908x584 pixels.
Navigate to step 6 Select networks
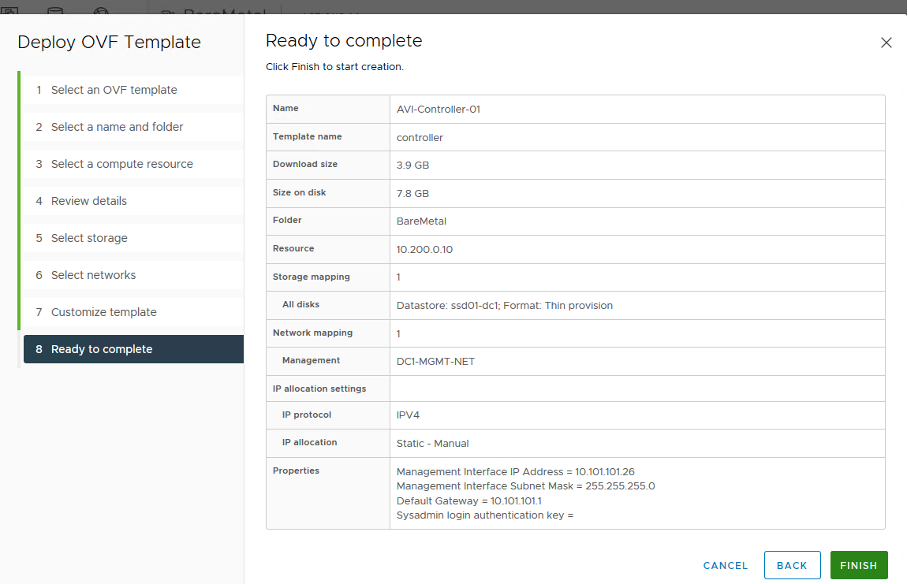[x=93, y=275]
